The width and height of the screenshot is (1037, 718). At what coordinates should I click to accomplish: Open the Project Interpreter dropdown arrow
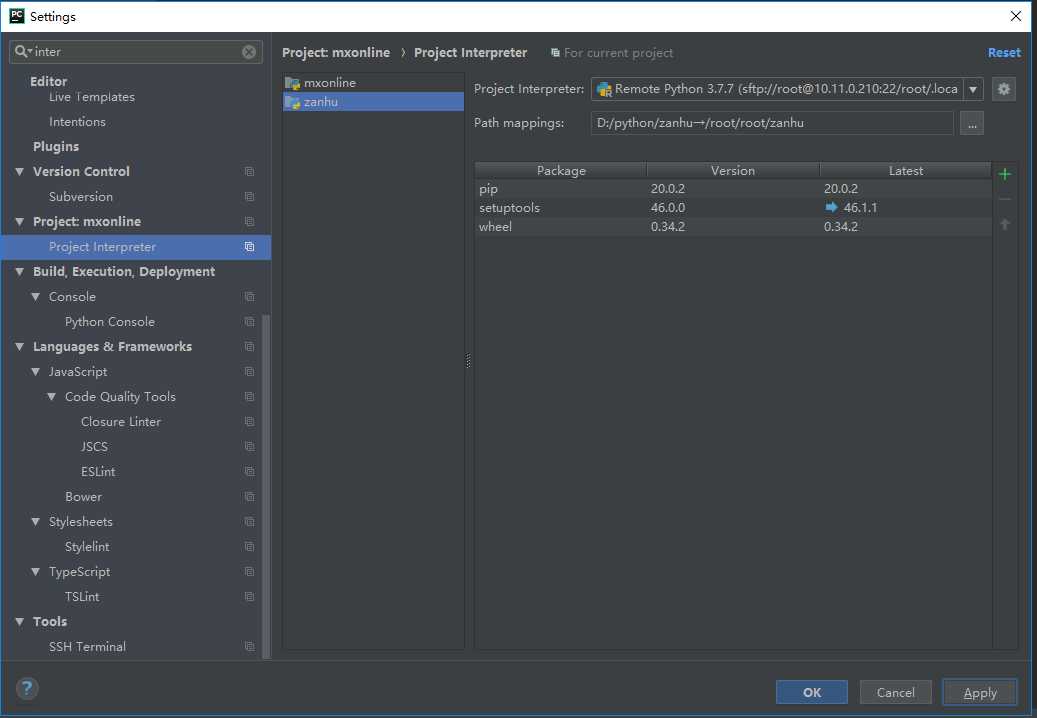[973, 89]
